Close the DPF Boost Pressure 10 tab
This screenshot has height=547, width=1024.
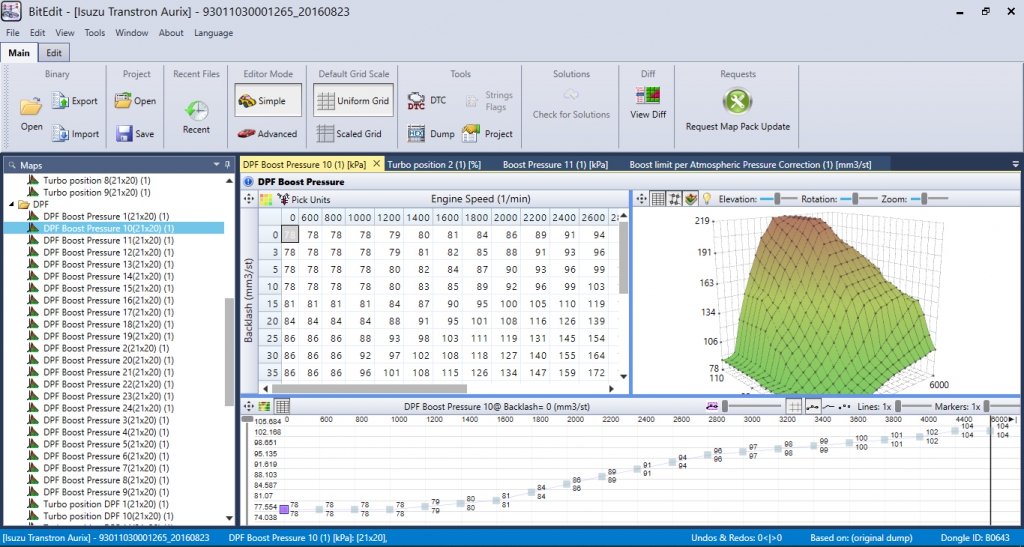pyautogui.click(x=376, y=164)
